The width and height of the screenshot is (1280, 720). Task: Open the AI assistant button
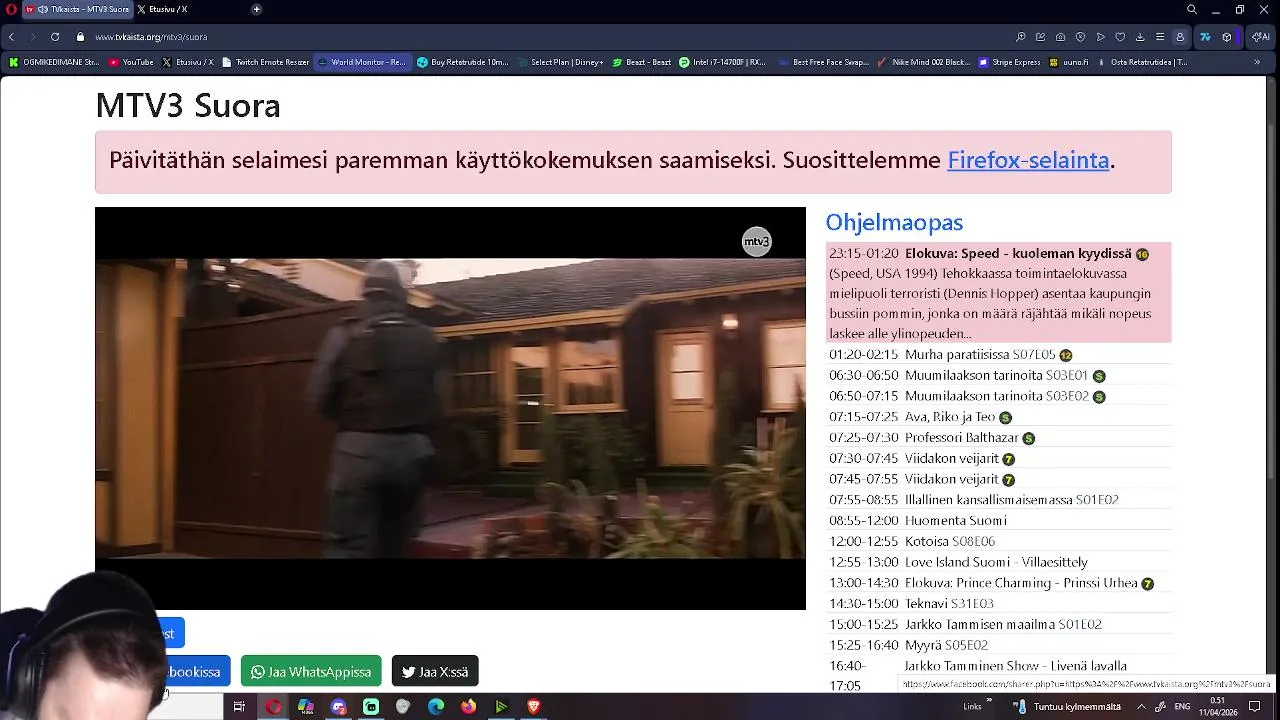[1260, 37]
